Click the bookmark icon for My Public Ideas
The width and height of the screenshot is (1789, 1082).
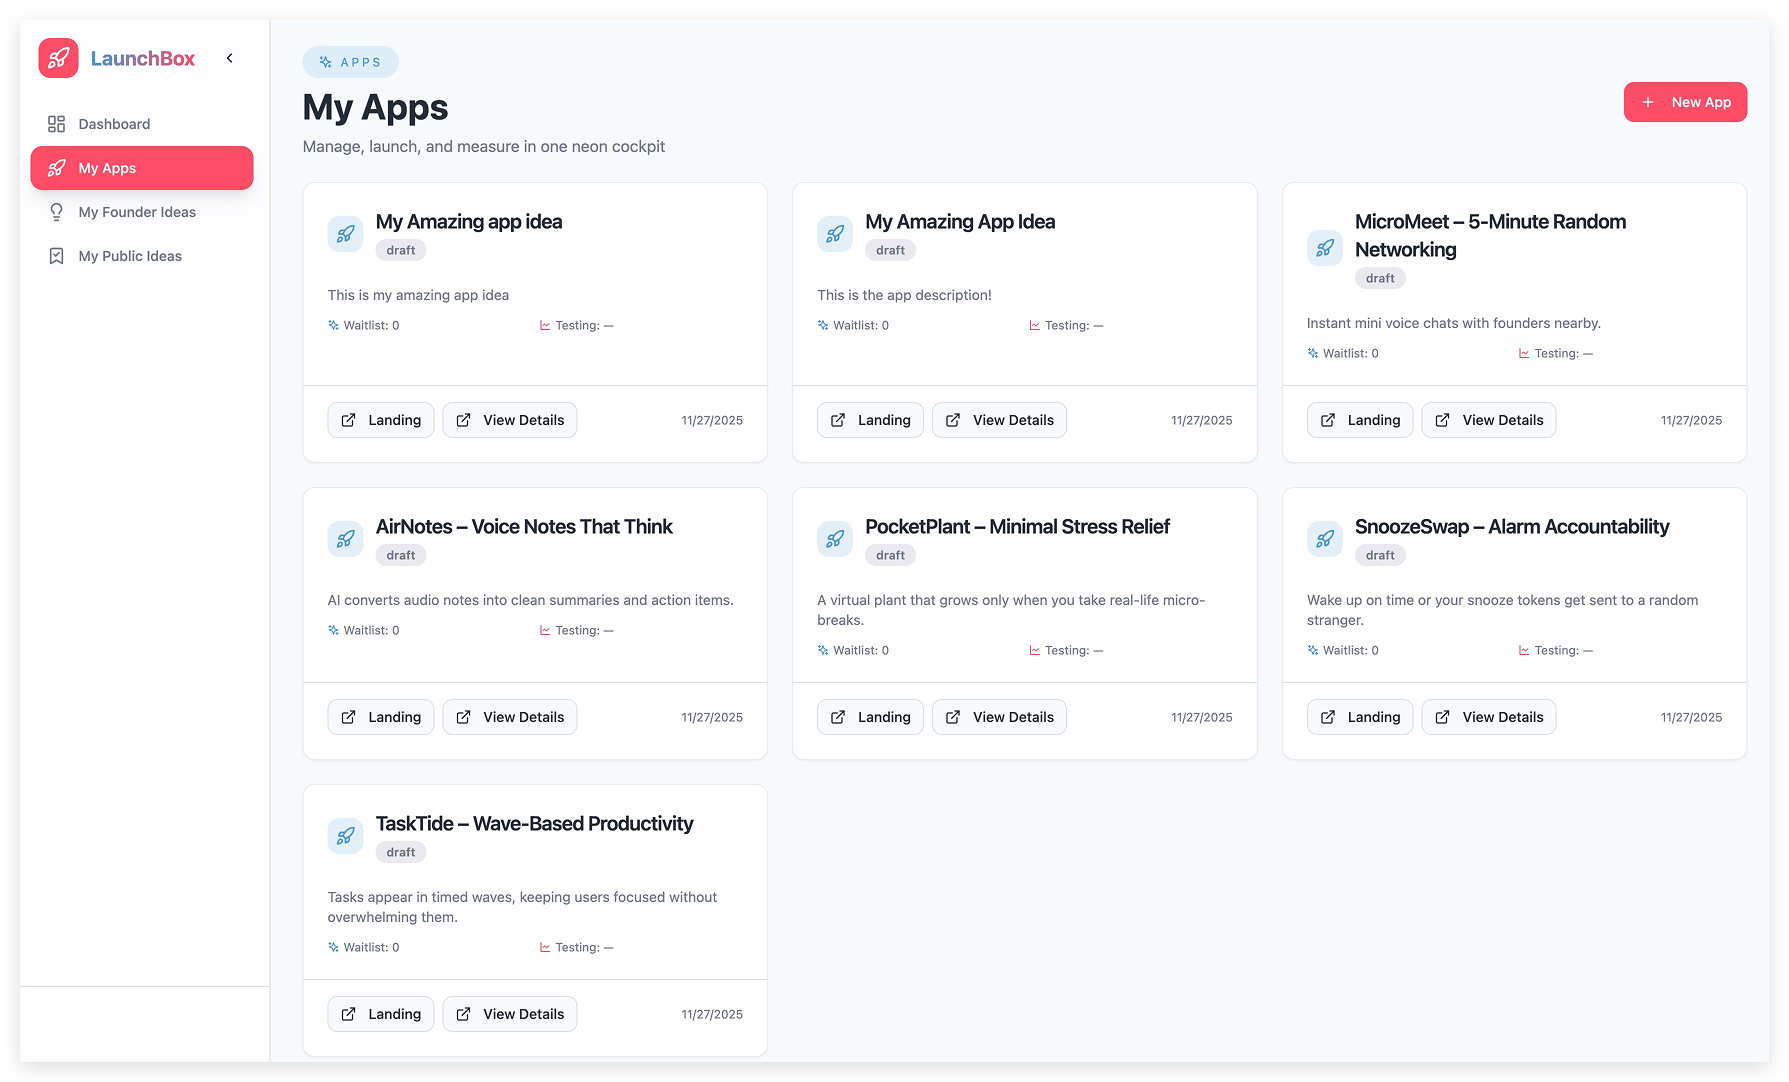tap(56, 256)
